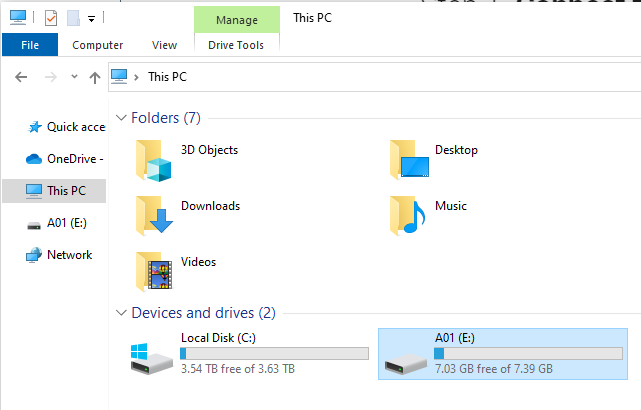The image size is (641, 410).
Task: Select the Local Disk (C:) drive icon
Action: tap(152, 358)
